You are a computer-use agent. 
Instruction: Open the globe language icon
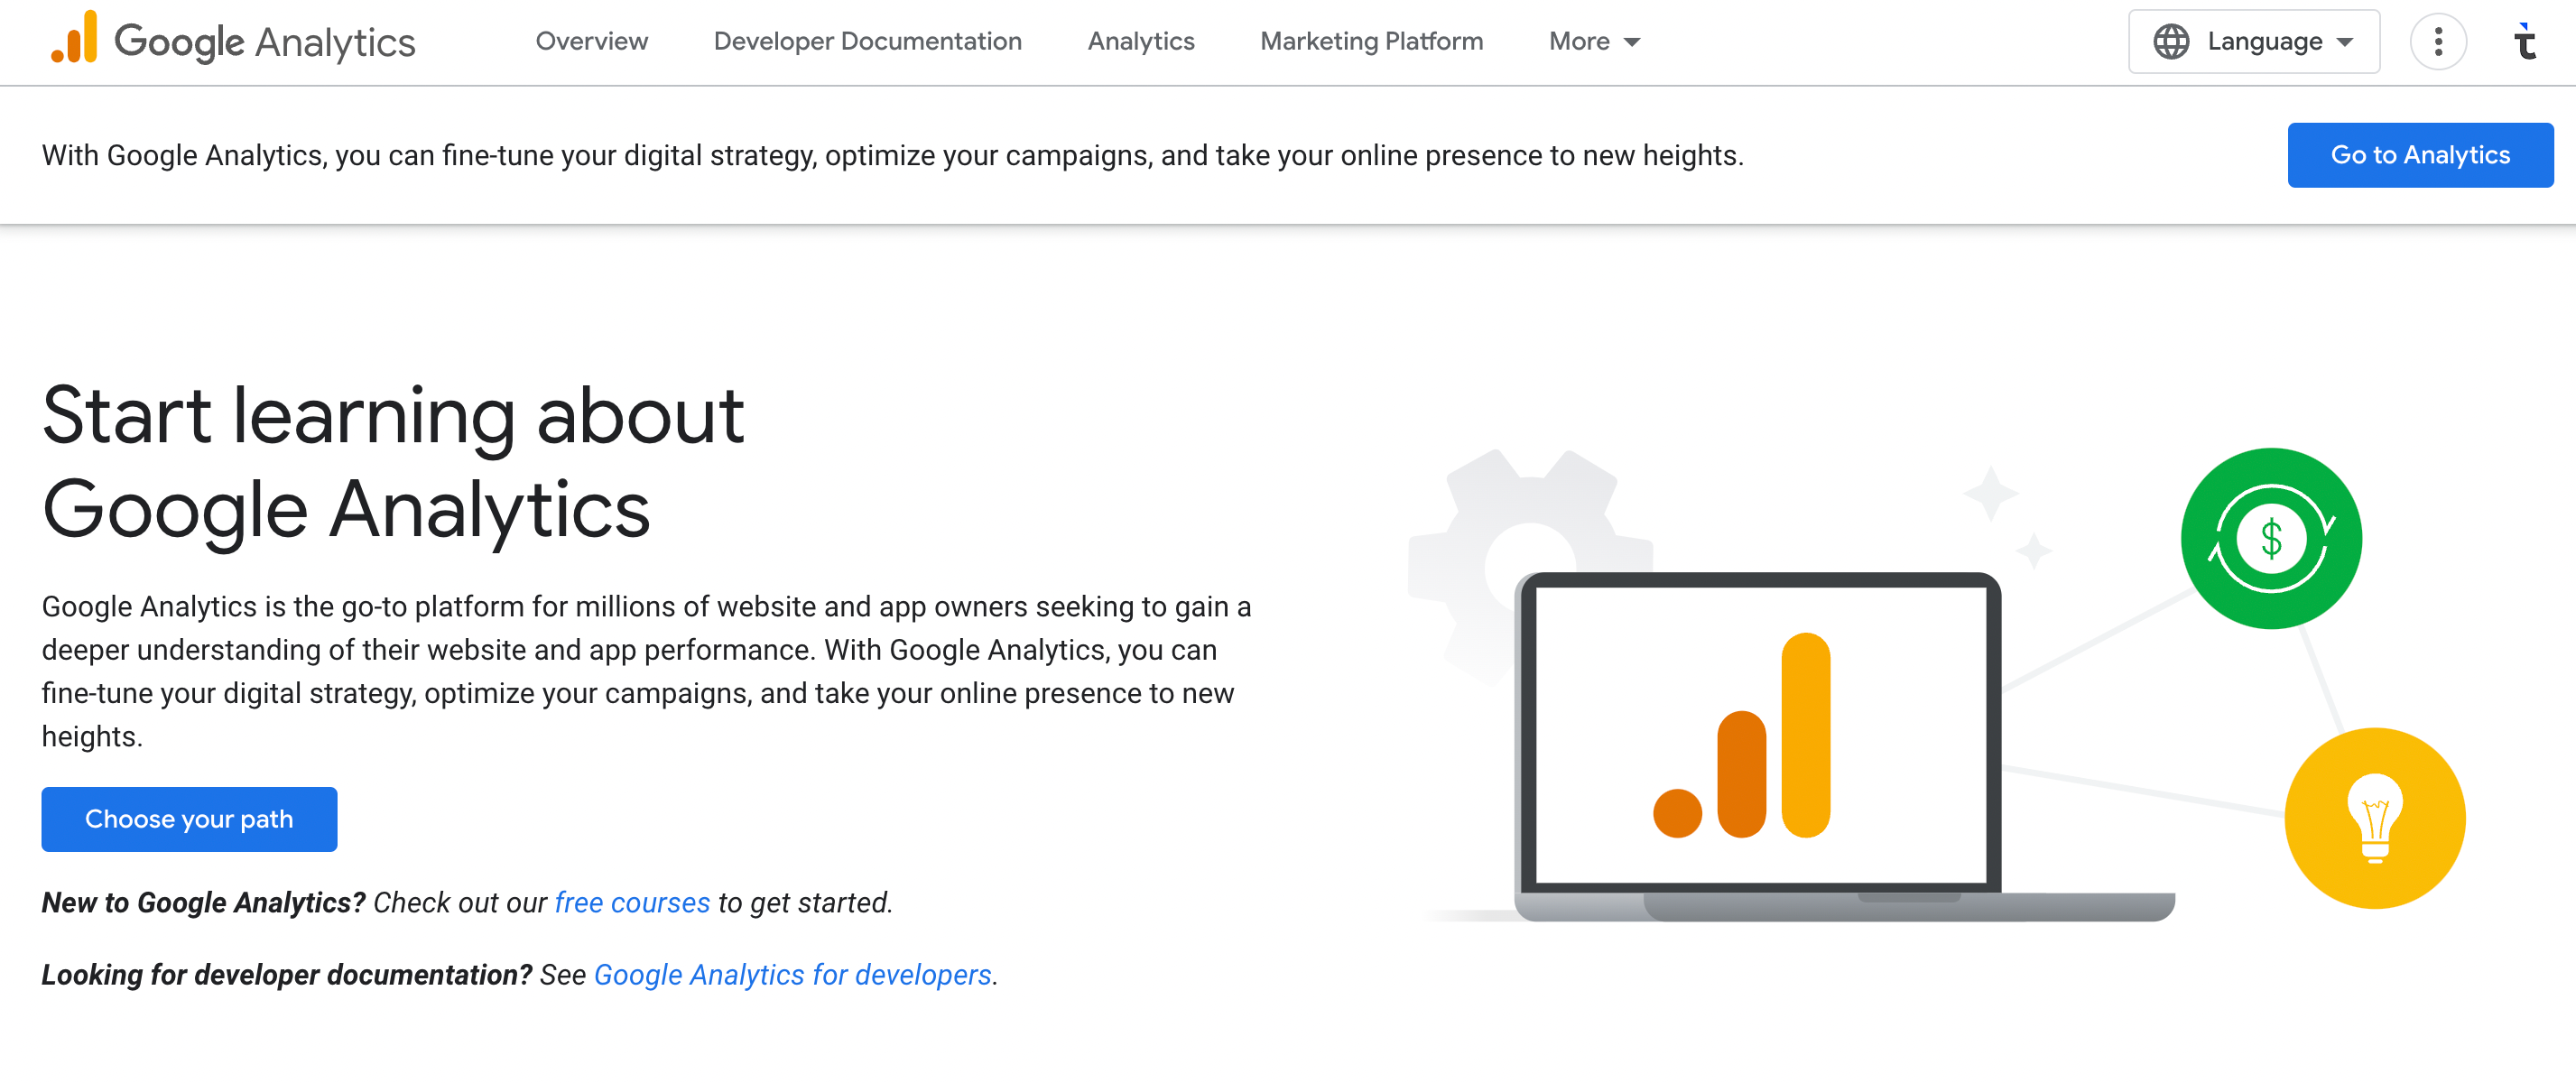pos(2171,41)
